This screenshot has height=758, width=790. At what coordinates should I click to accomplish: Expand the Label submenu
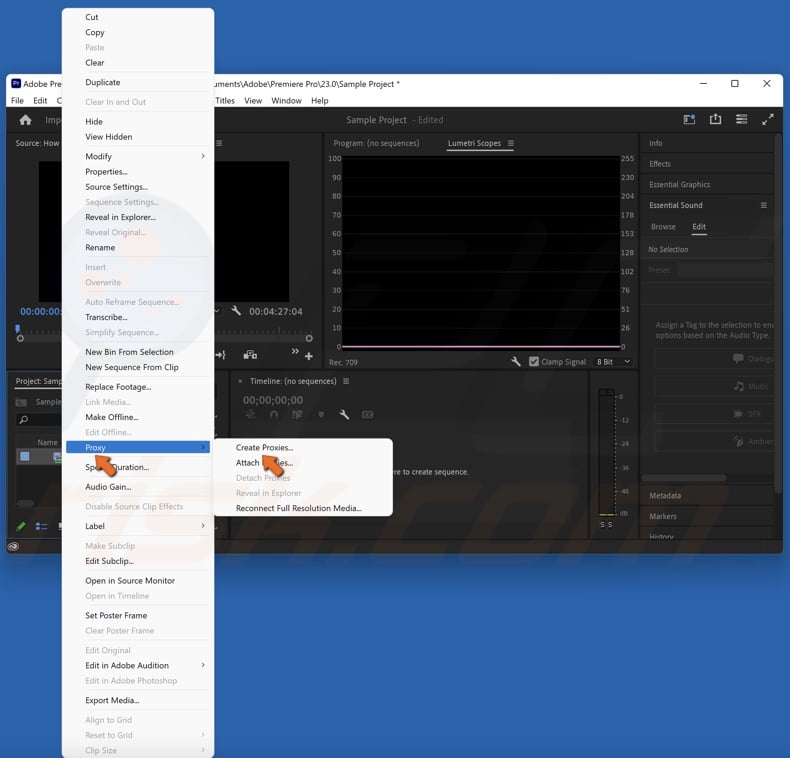coord(138,526)
